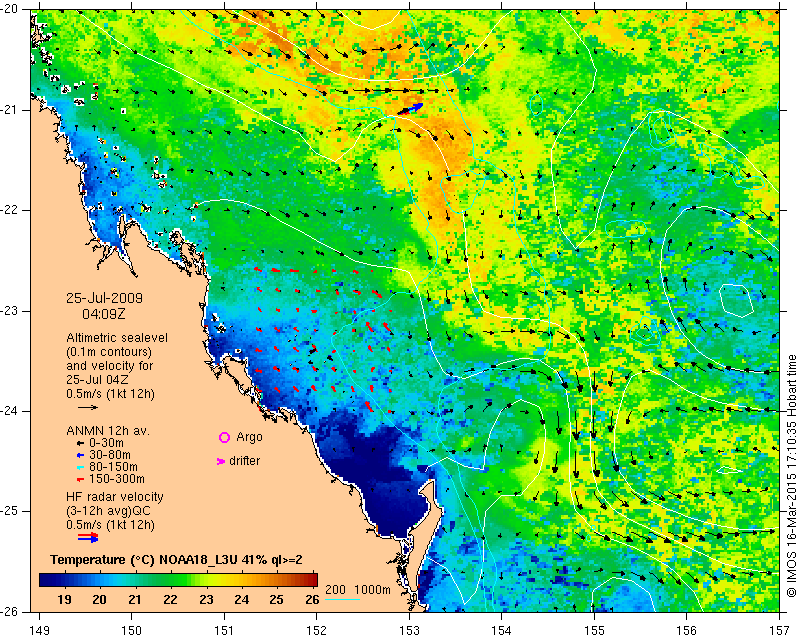Click the '21' colorbar tick label
This screenshot has height=640, width=800.
135,599
